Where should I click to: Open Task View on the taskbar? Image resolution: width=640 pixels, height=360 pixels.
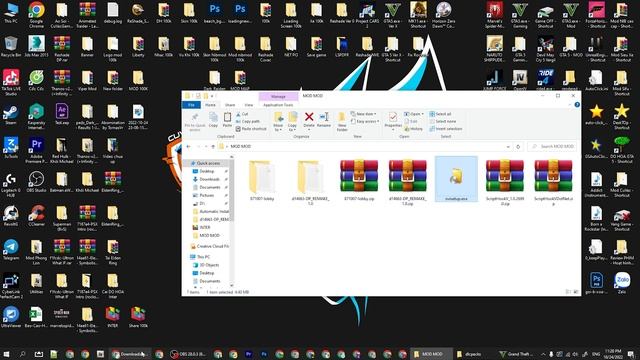[x=38, y=354]
